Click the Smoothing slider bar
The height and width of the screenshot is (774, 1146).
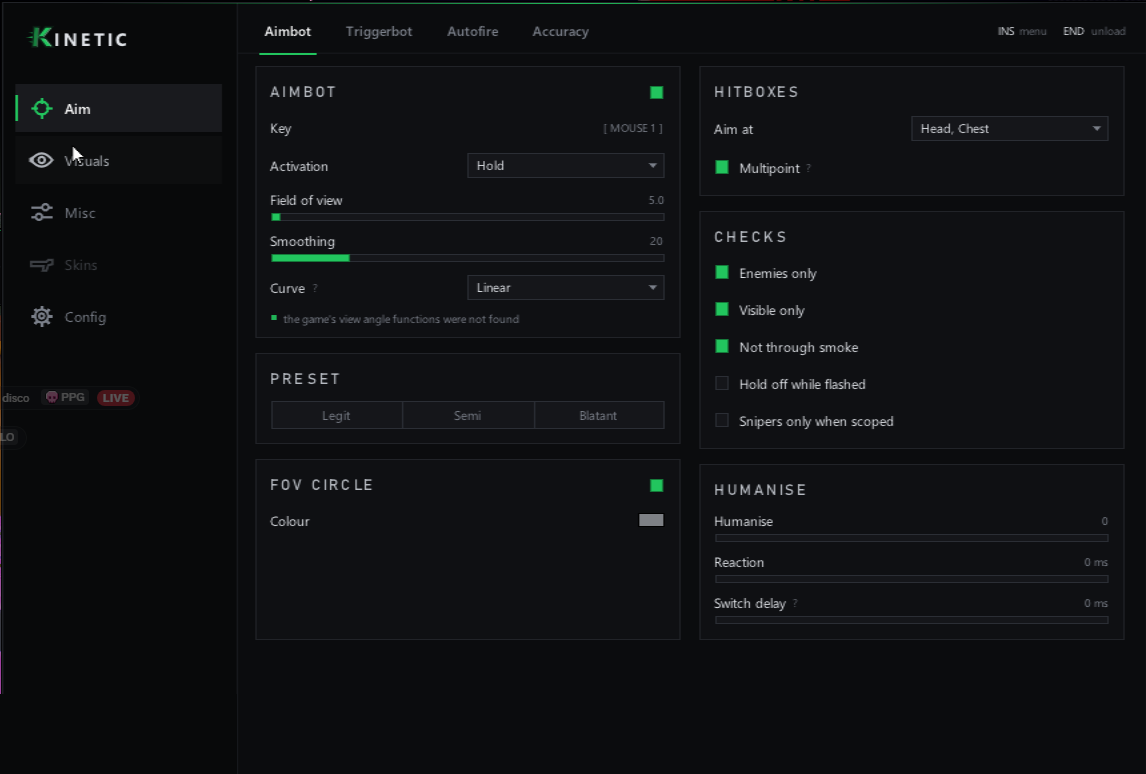tap(468, 258)
